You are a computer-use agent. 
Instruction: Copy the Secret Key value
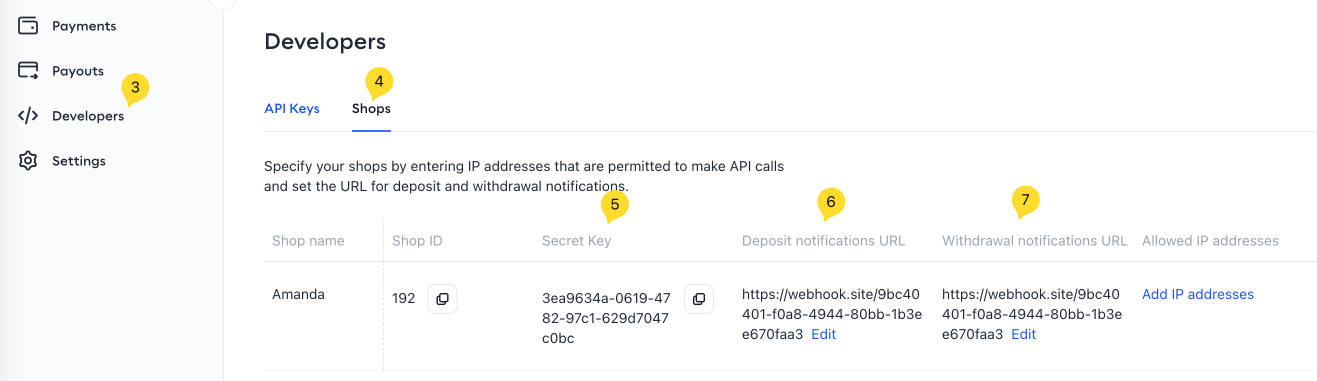click(x=699, y=299)
